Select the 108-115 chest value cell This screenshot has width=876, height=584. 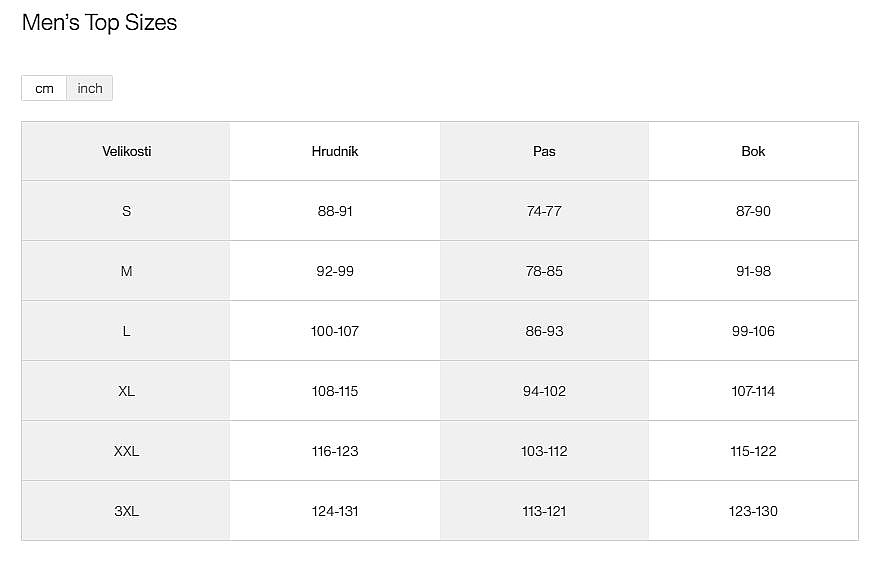(335, 391)
